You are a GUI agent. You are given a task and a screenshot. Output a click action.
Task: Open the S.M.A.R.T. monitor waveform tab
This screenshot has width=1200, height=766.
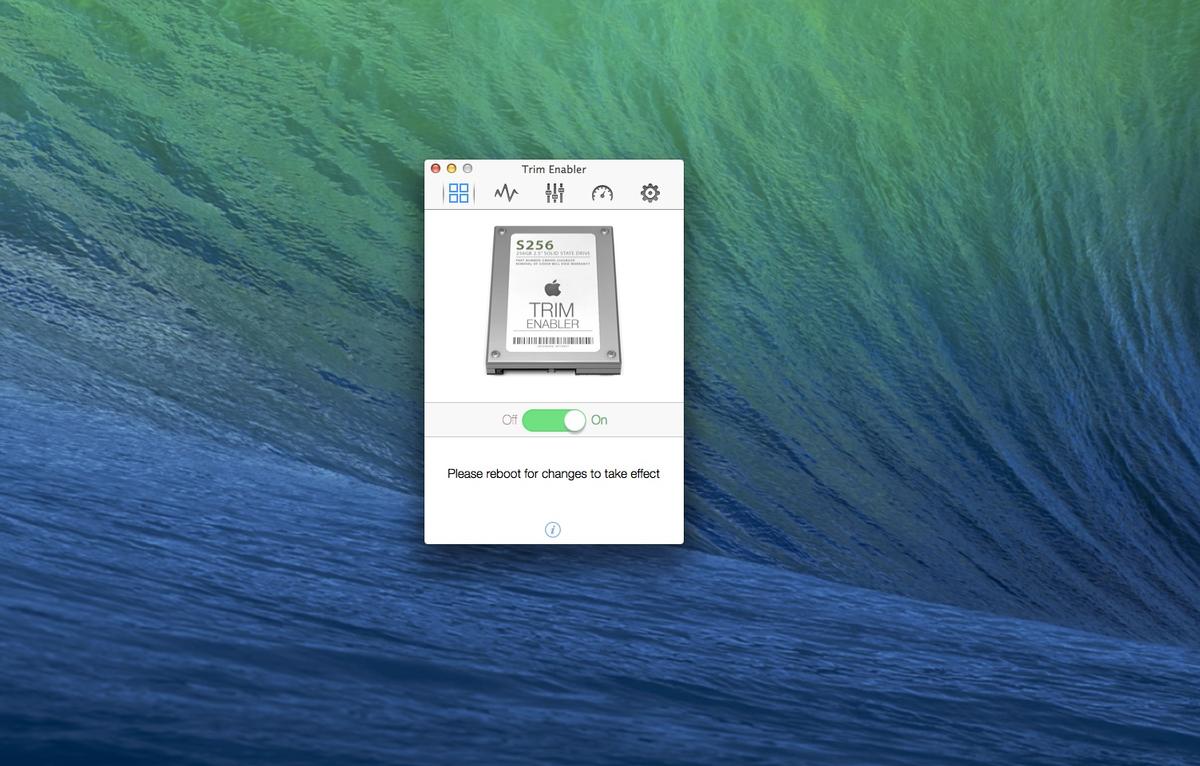tap(506, 193)
